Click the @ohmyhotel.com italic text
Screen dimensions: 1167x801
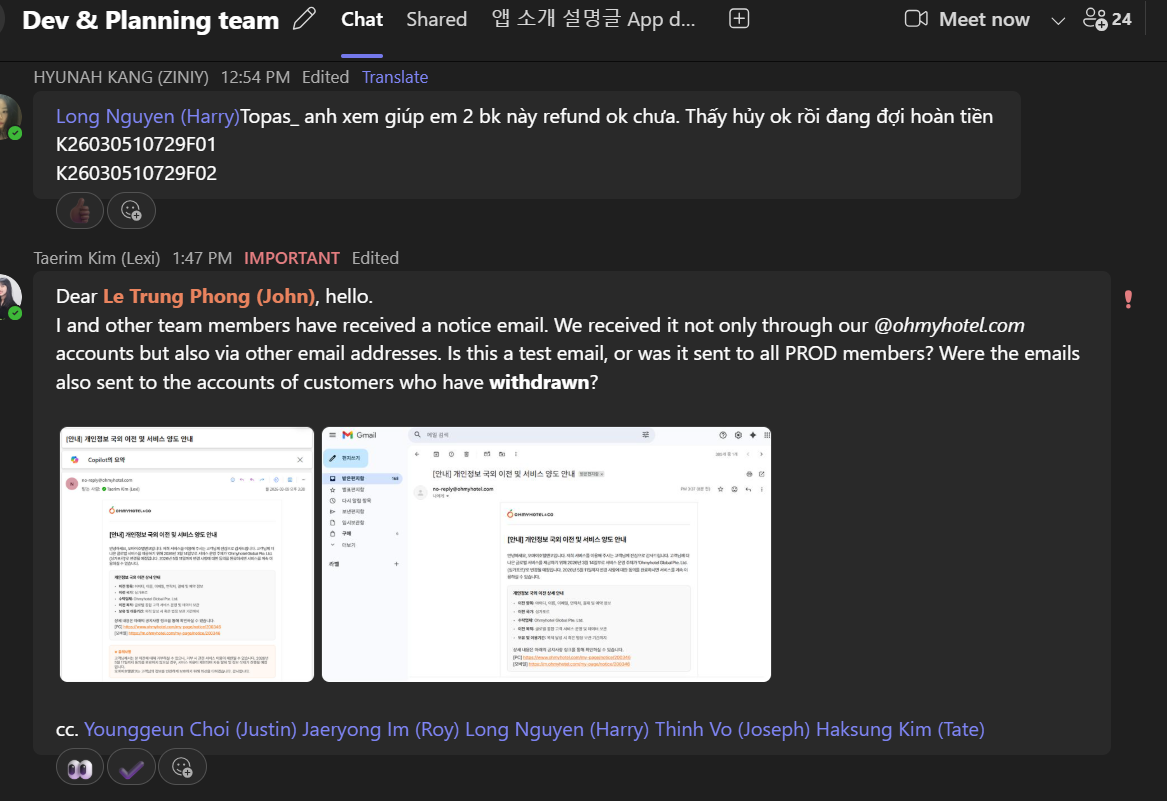point(949,325)
